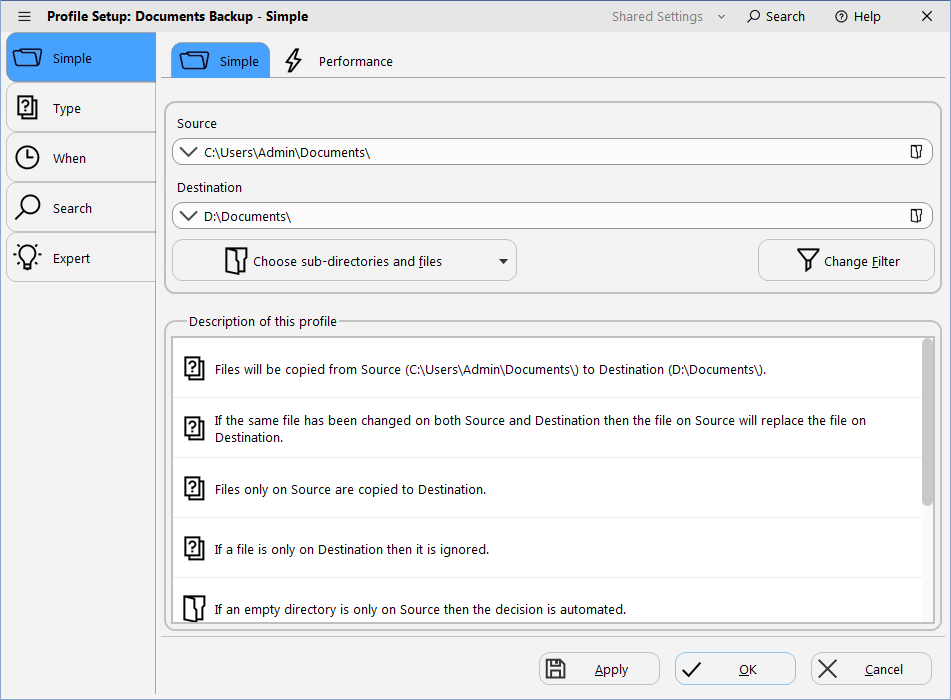Apply the profile changes
The height and width of the screenshot is (700, 951).
[x=598, y=668]
